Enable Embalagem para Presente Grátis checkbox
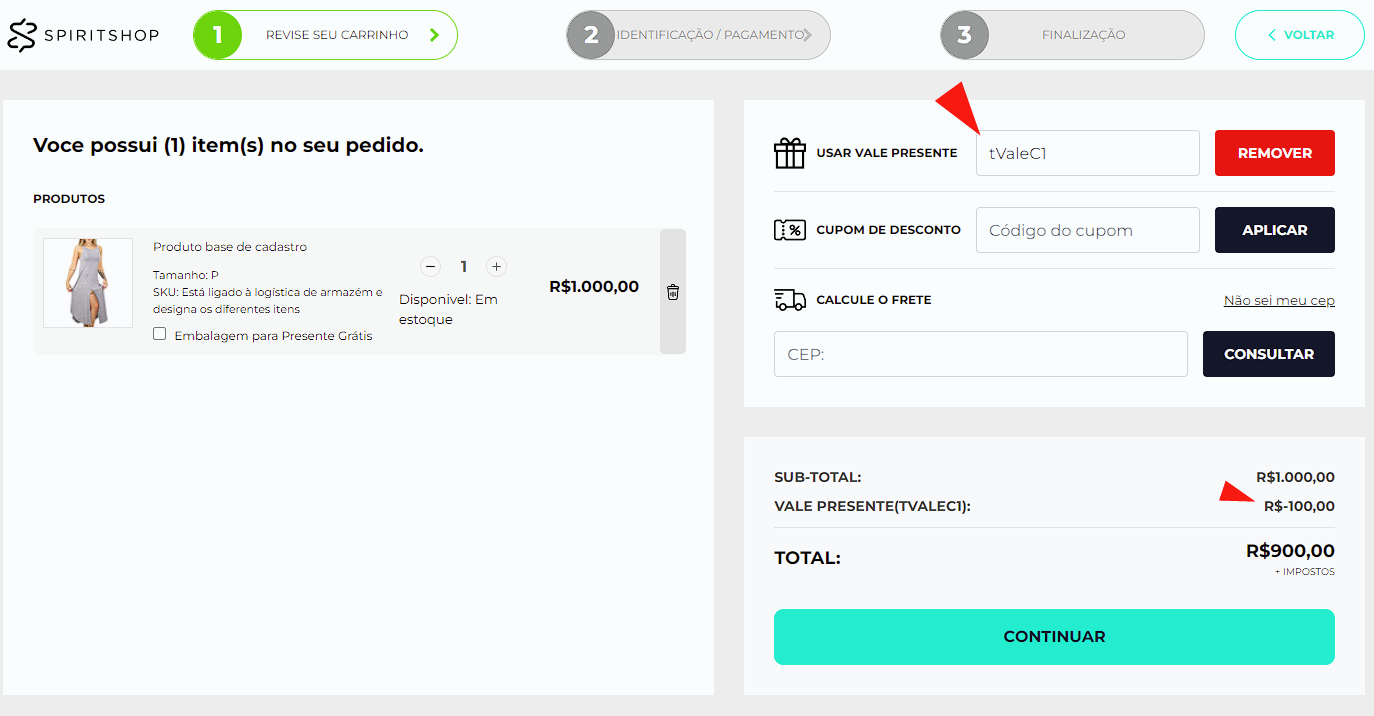Screen dimensions: 1374x716 click(x=160, y=334)
